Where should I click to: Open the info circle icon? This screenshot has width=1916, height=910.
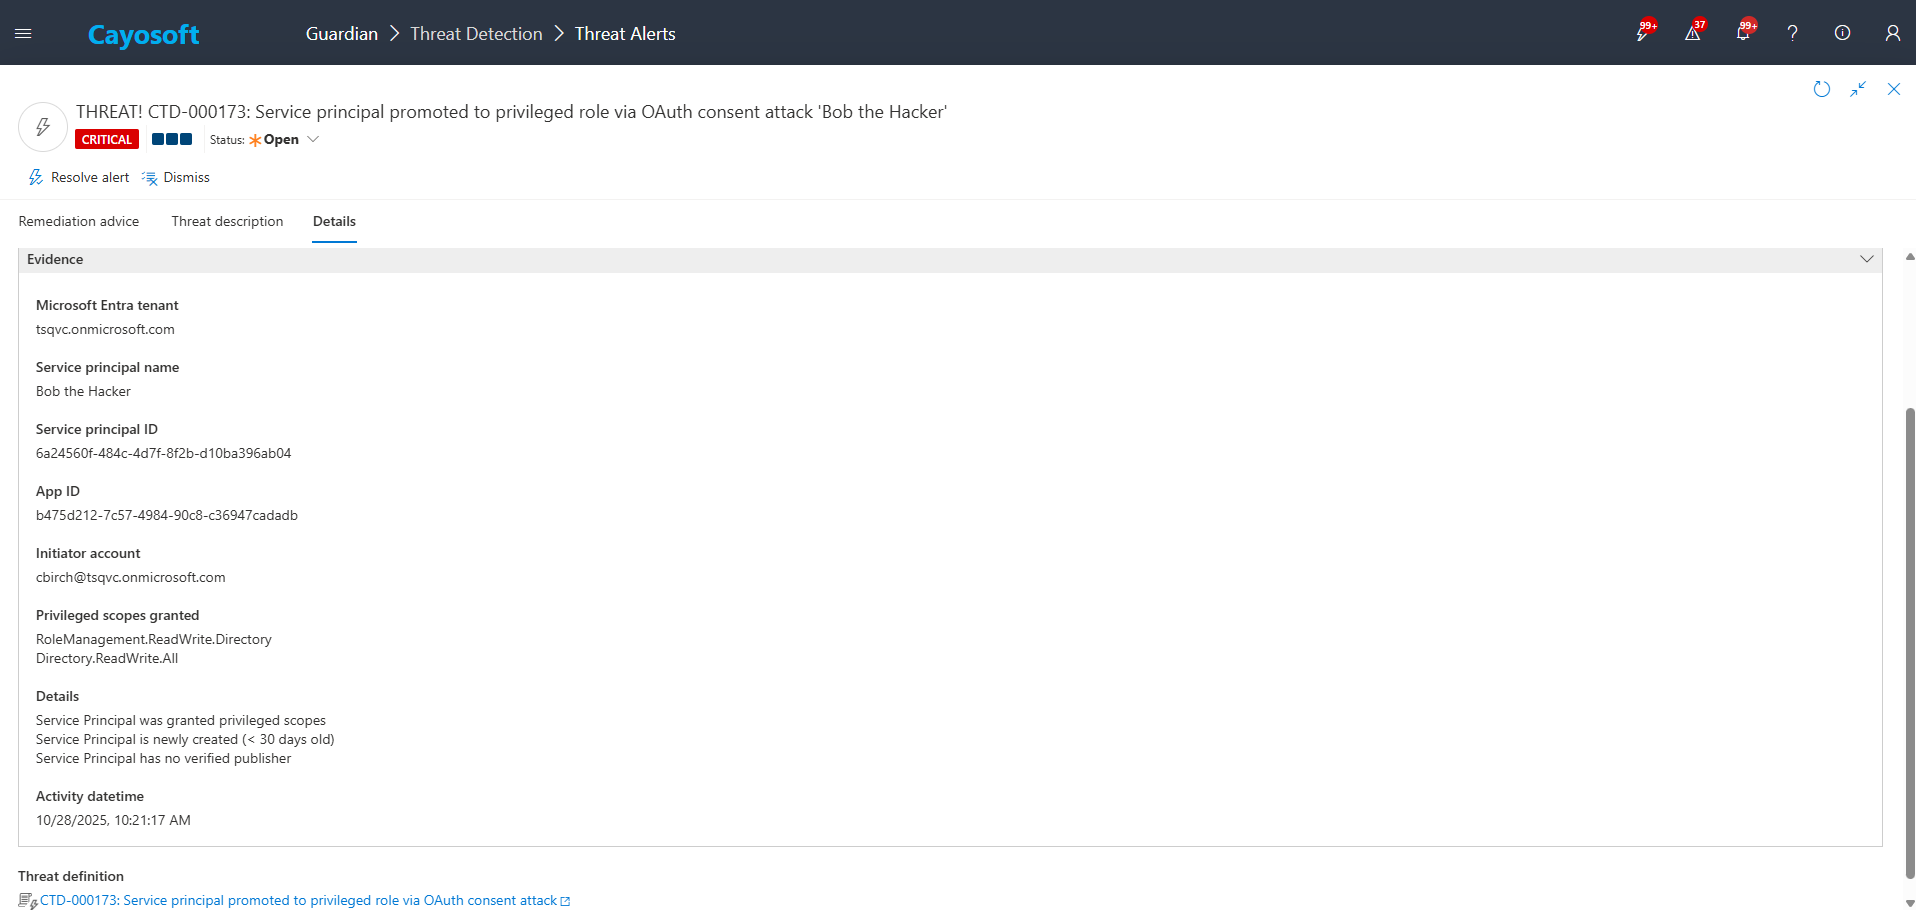pos(1842,33)
